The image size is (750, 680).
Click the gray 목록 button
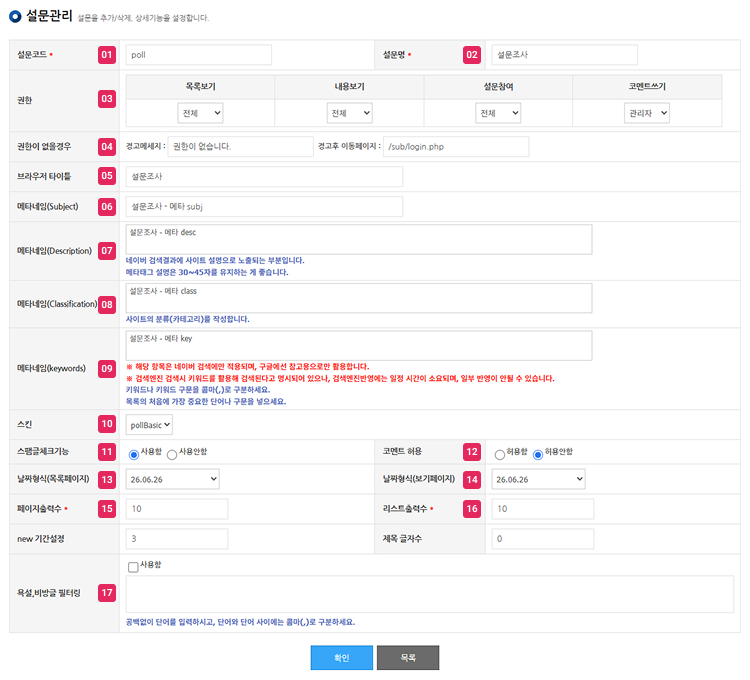(408, 658)
